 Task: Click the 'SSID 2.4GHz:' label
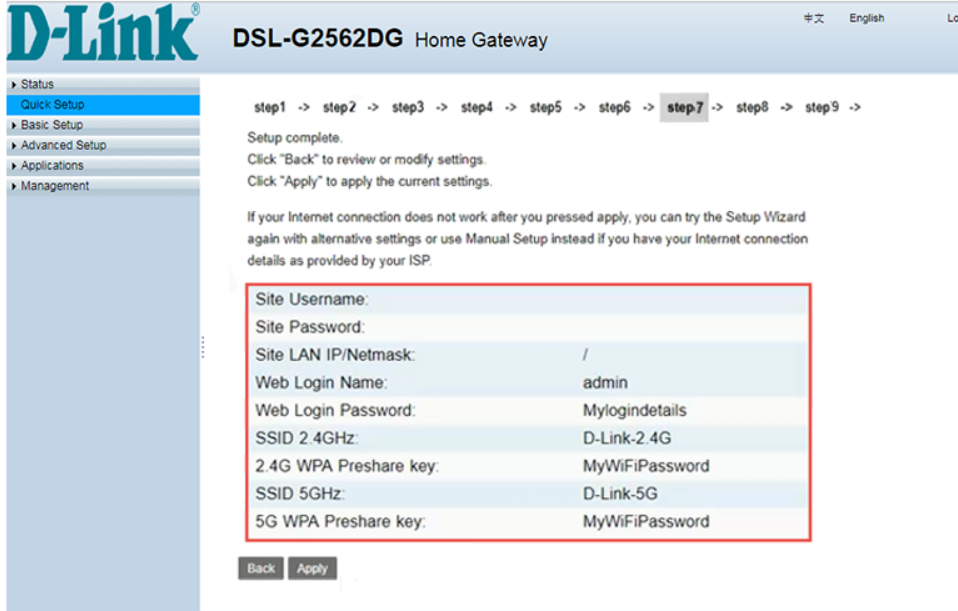307,438
